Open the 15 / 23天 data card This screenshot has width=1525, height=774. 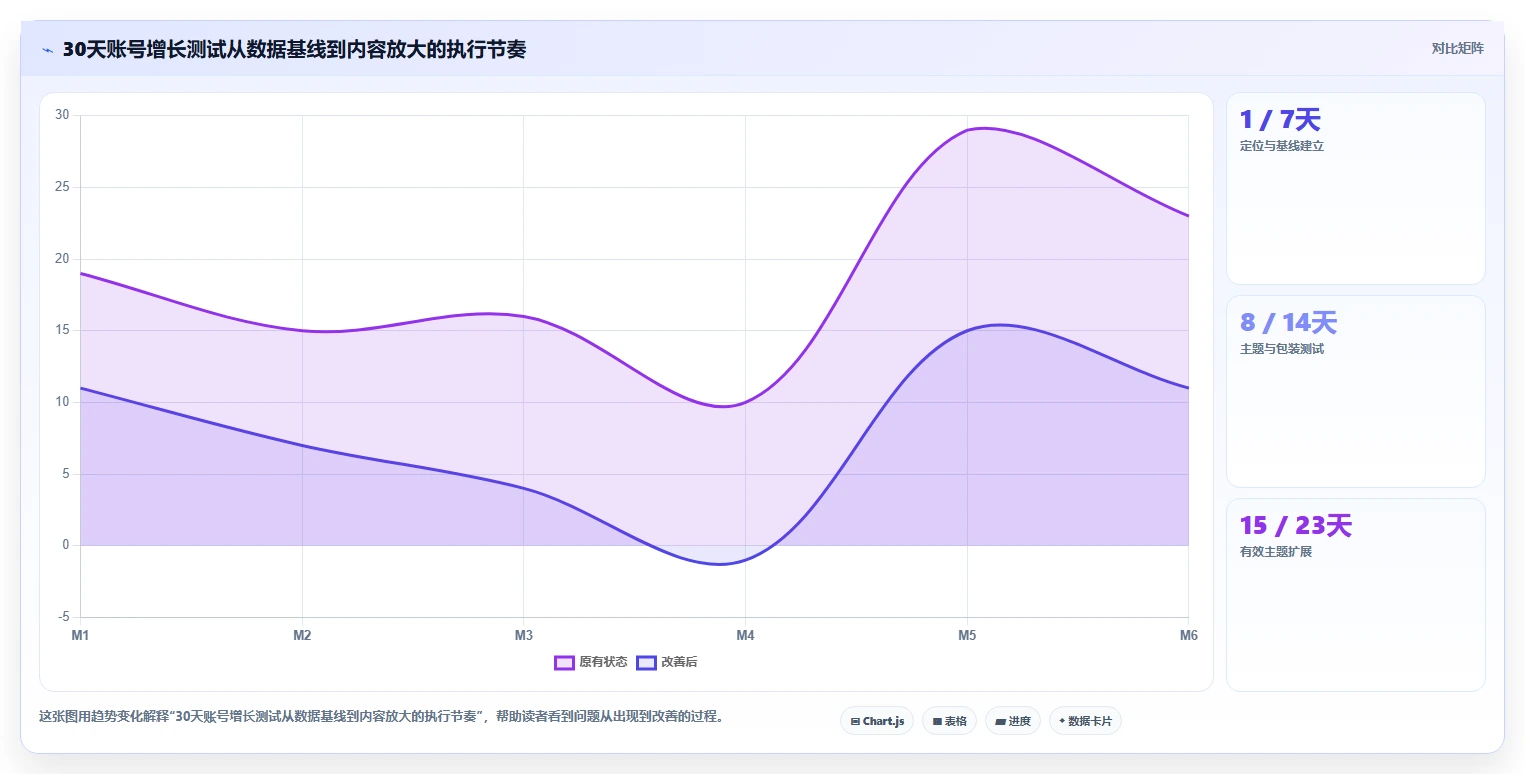click(x=1356, y=594)
